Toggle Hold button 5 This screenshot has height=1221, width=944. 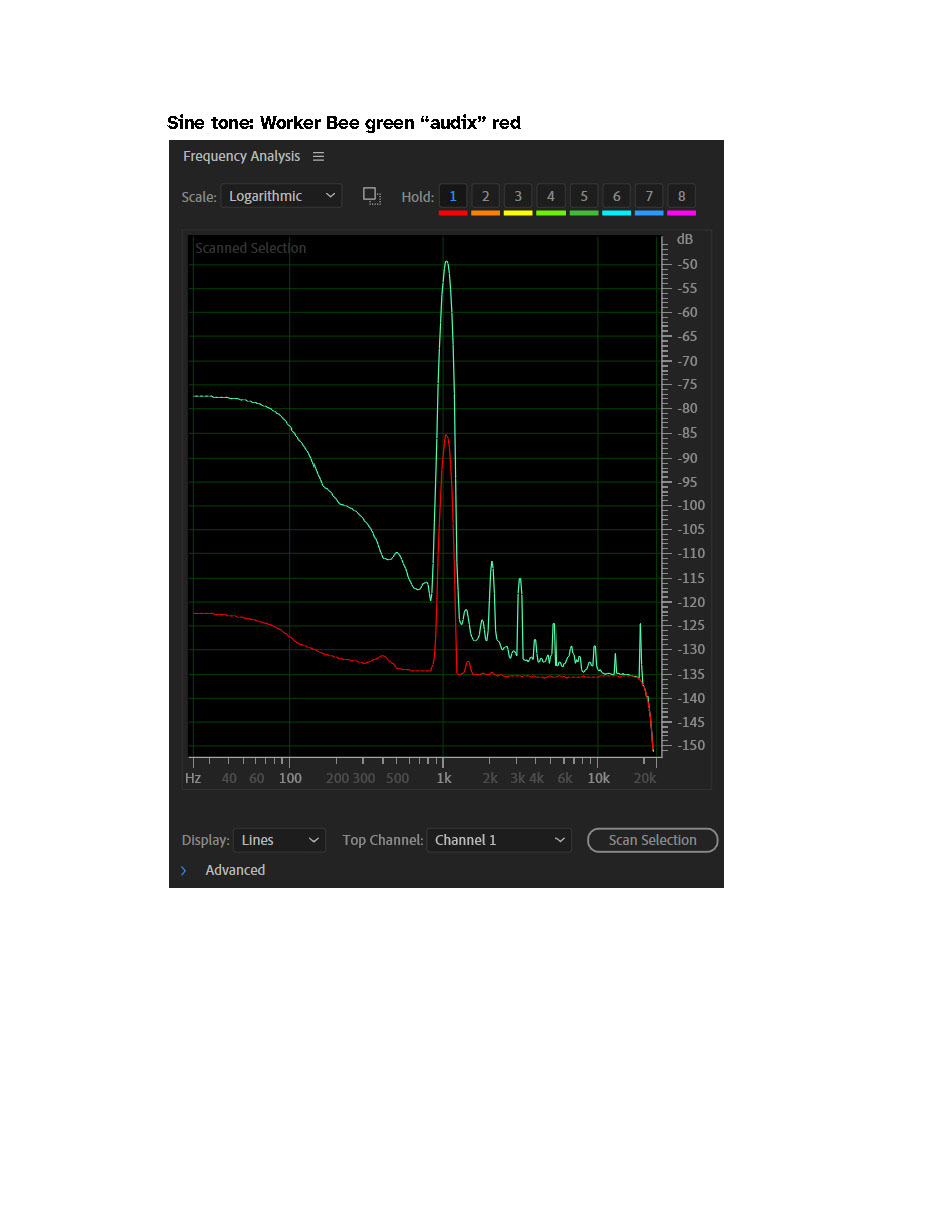[584, 196]
